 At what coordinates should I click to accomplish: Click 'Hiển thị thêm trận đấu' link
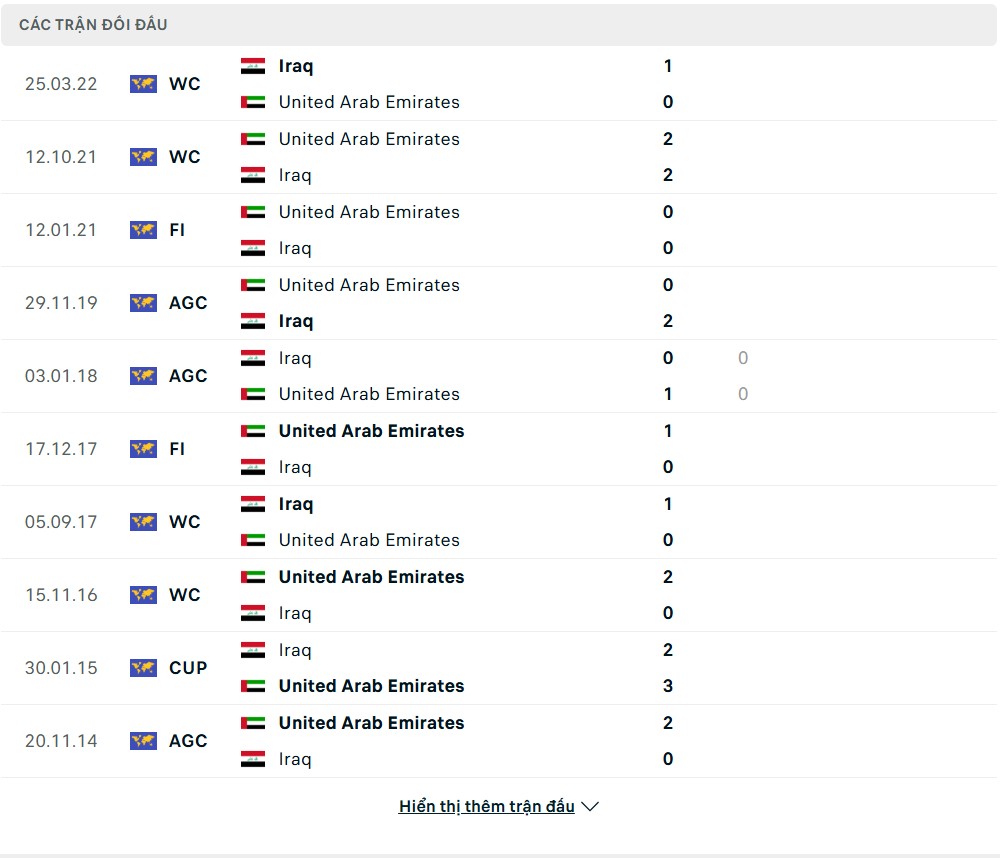(x=486, y=806)
